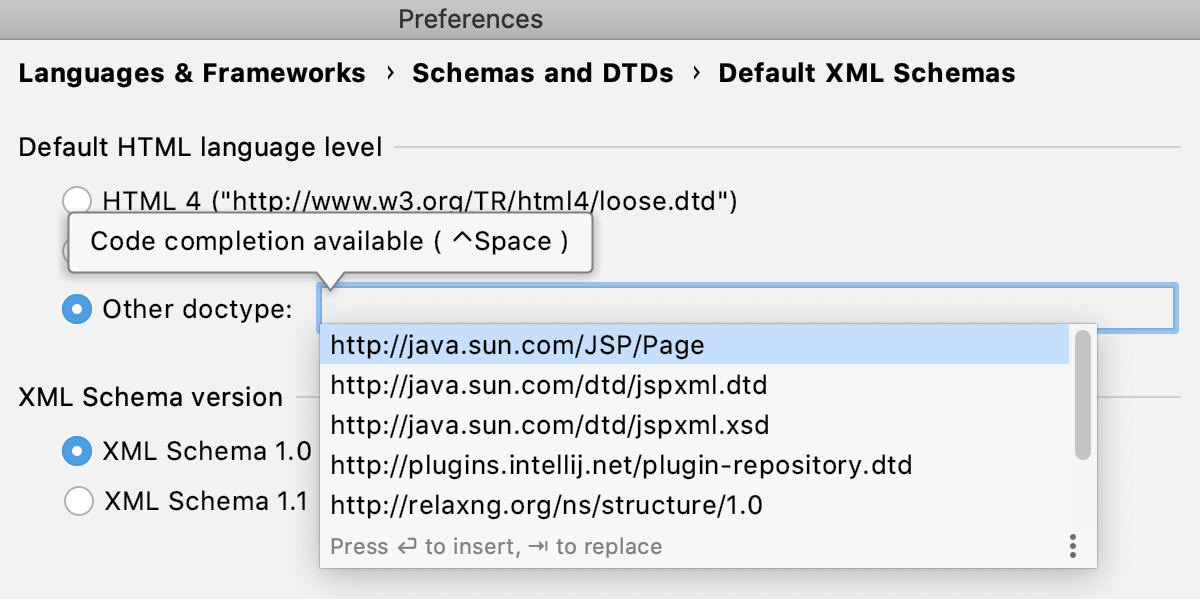
Task: Select the HTML 4 doctype radio button
Action: [77, 200]
